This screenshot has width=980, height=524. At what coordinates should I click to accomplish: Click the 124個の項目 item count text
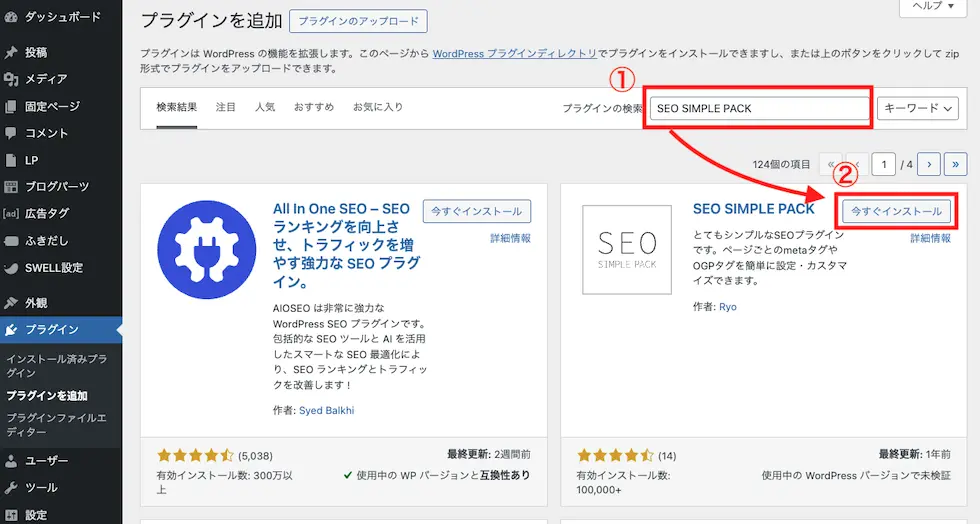tap(781, 164)
